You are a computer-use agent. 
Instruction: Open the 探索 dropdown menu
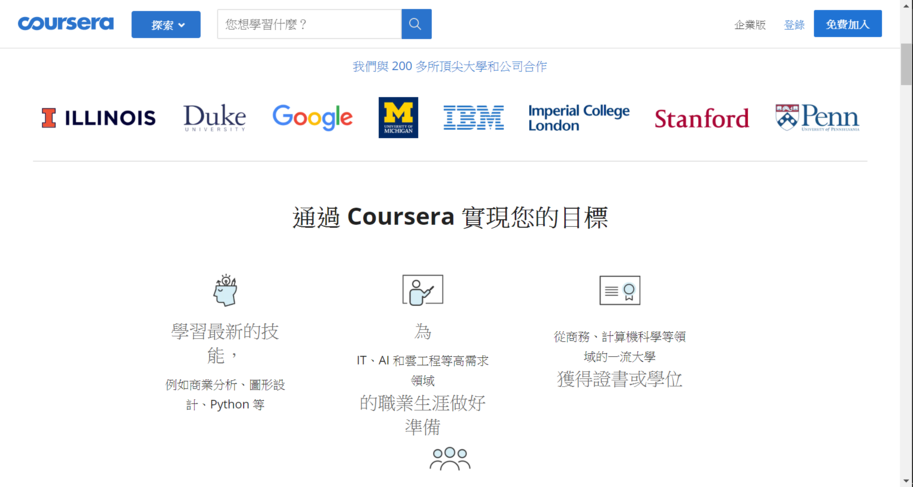coord(166,24)
